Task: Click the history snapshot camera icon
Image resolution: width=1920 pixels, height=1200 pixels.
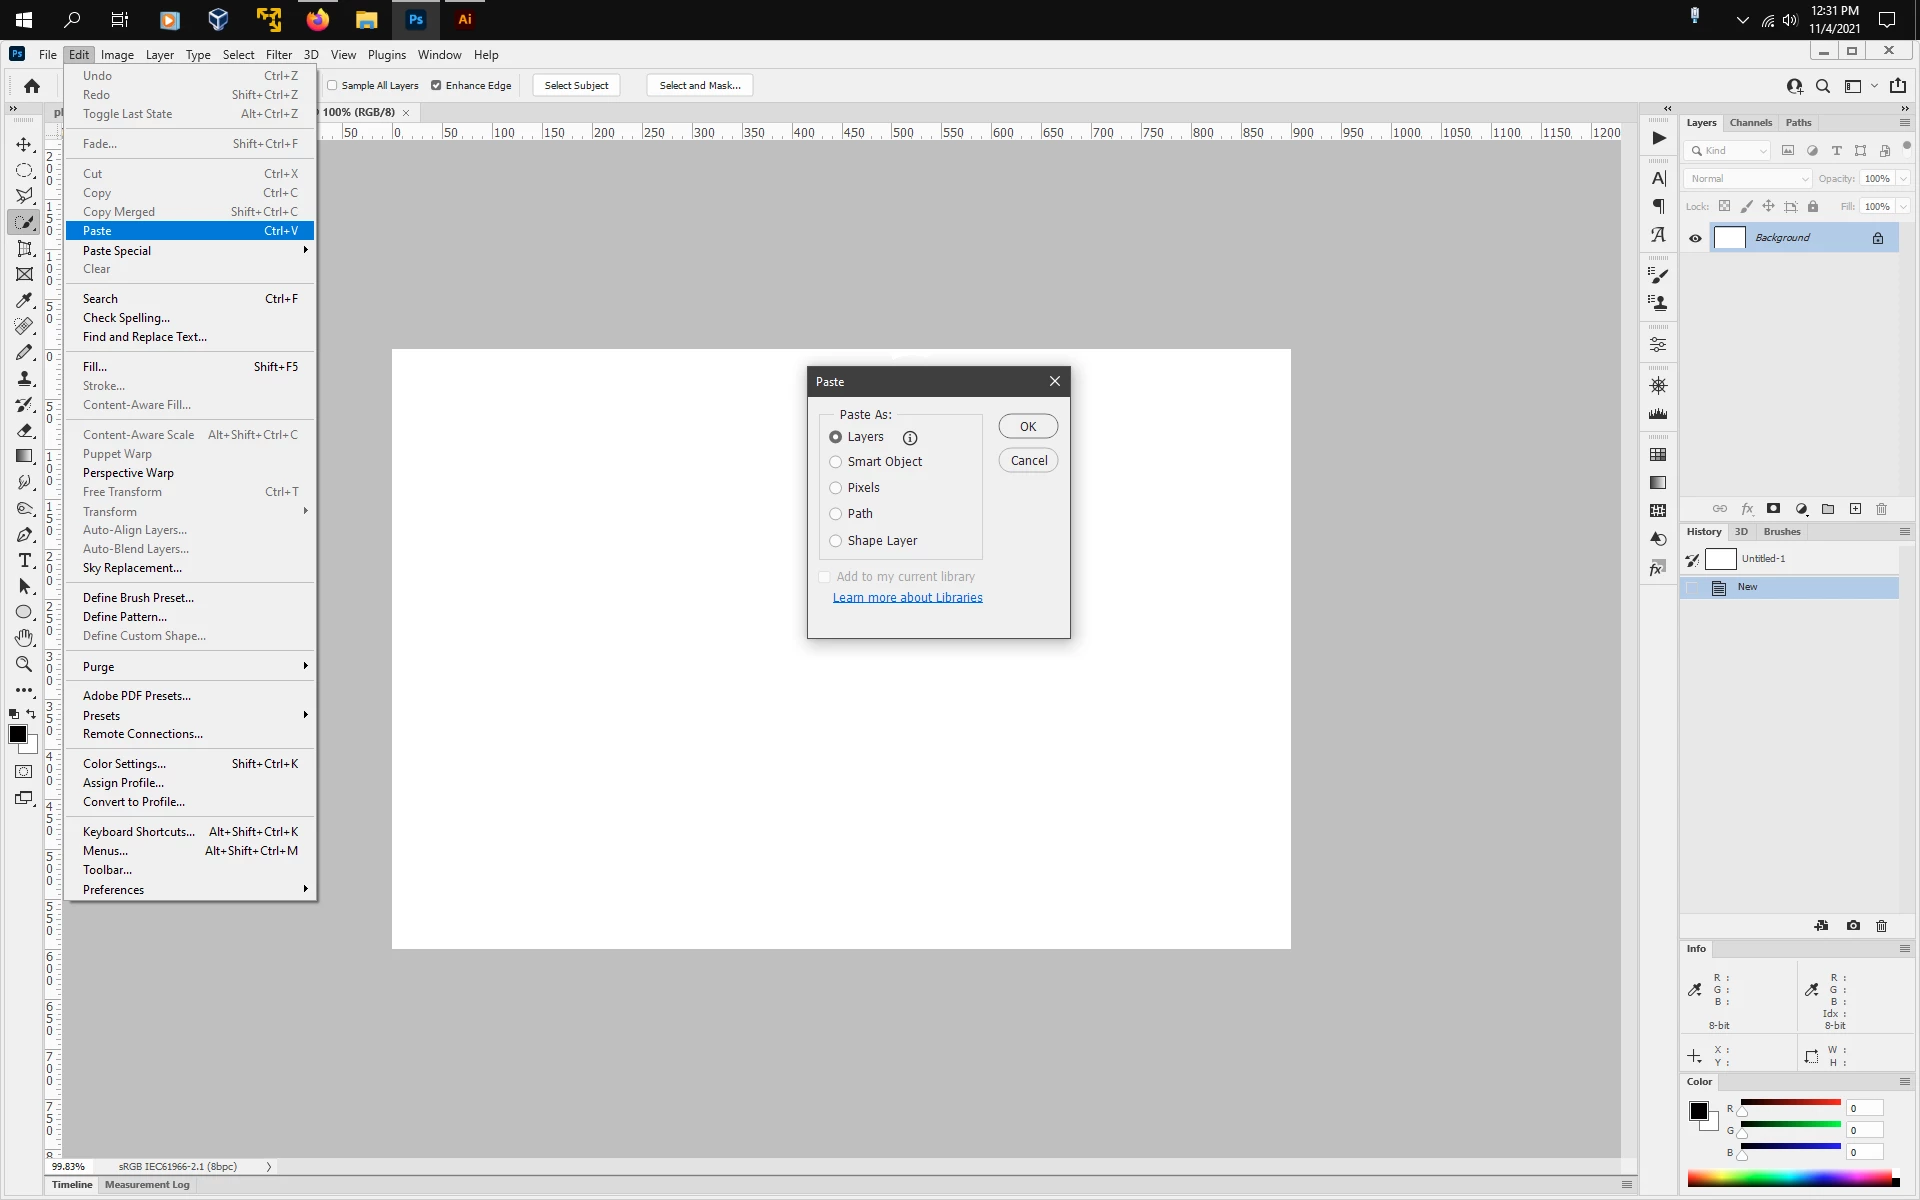Action: pos(1853,926)
